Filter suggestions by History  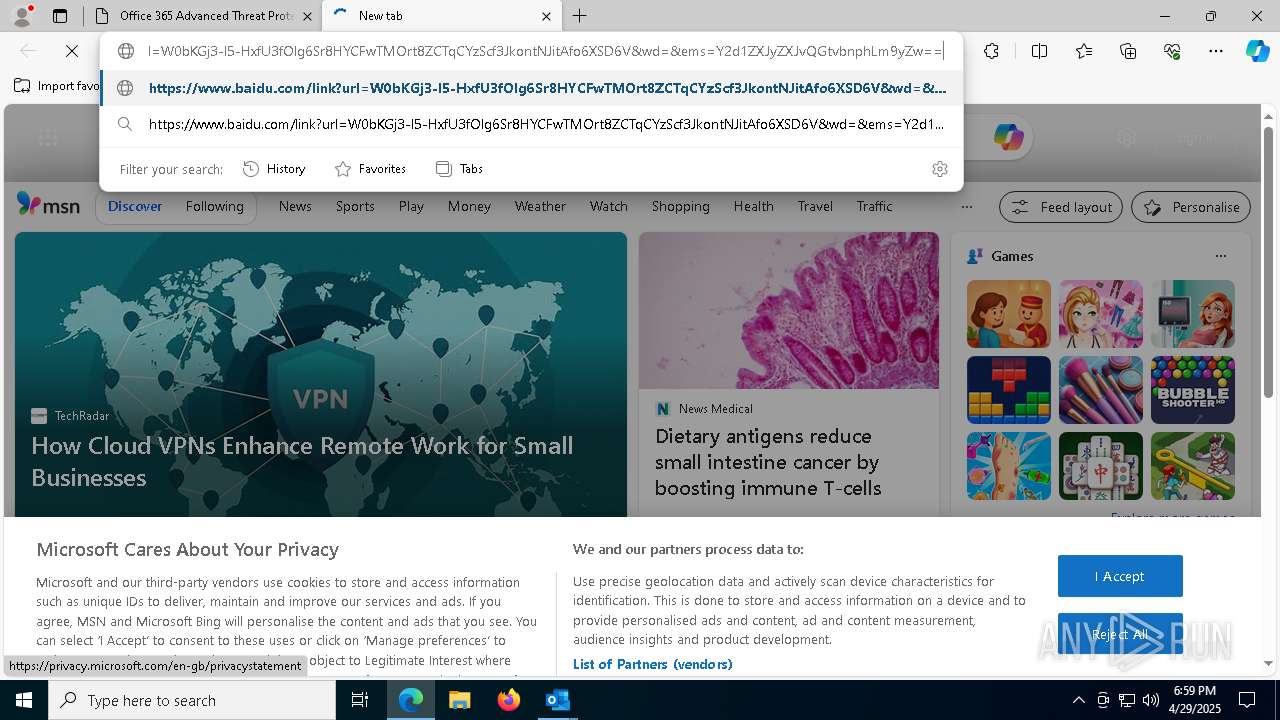coord(274,169)
